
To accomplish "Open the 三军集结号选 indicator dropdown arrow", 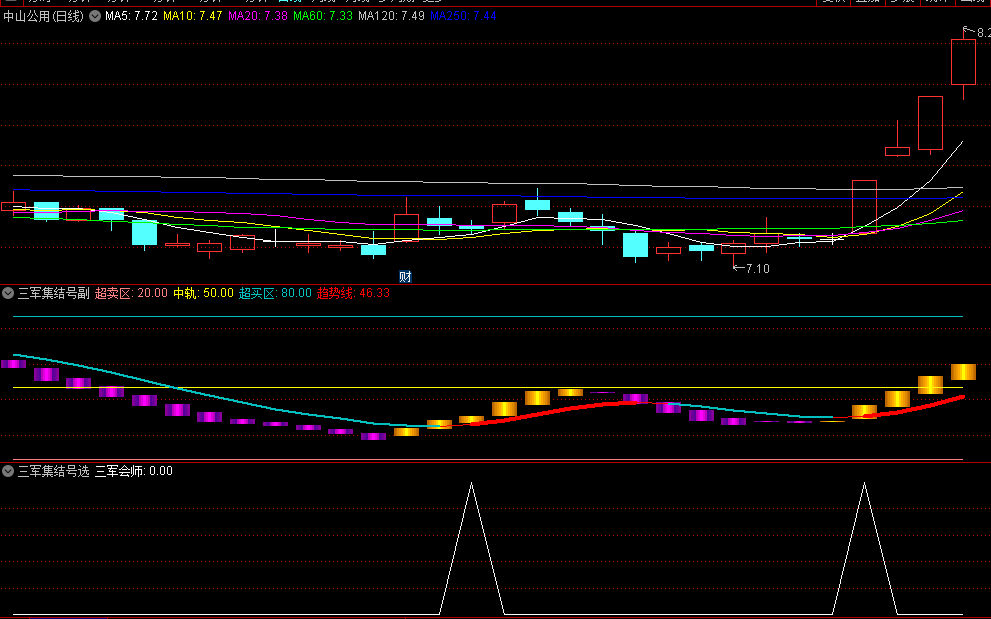I will click(9, 471).
